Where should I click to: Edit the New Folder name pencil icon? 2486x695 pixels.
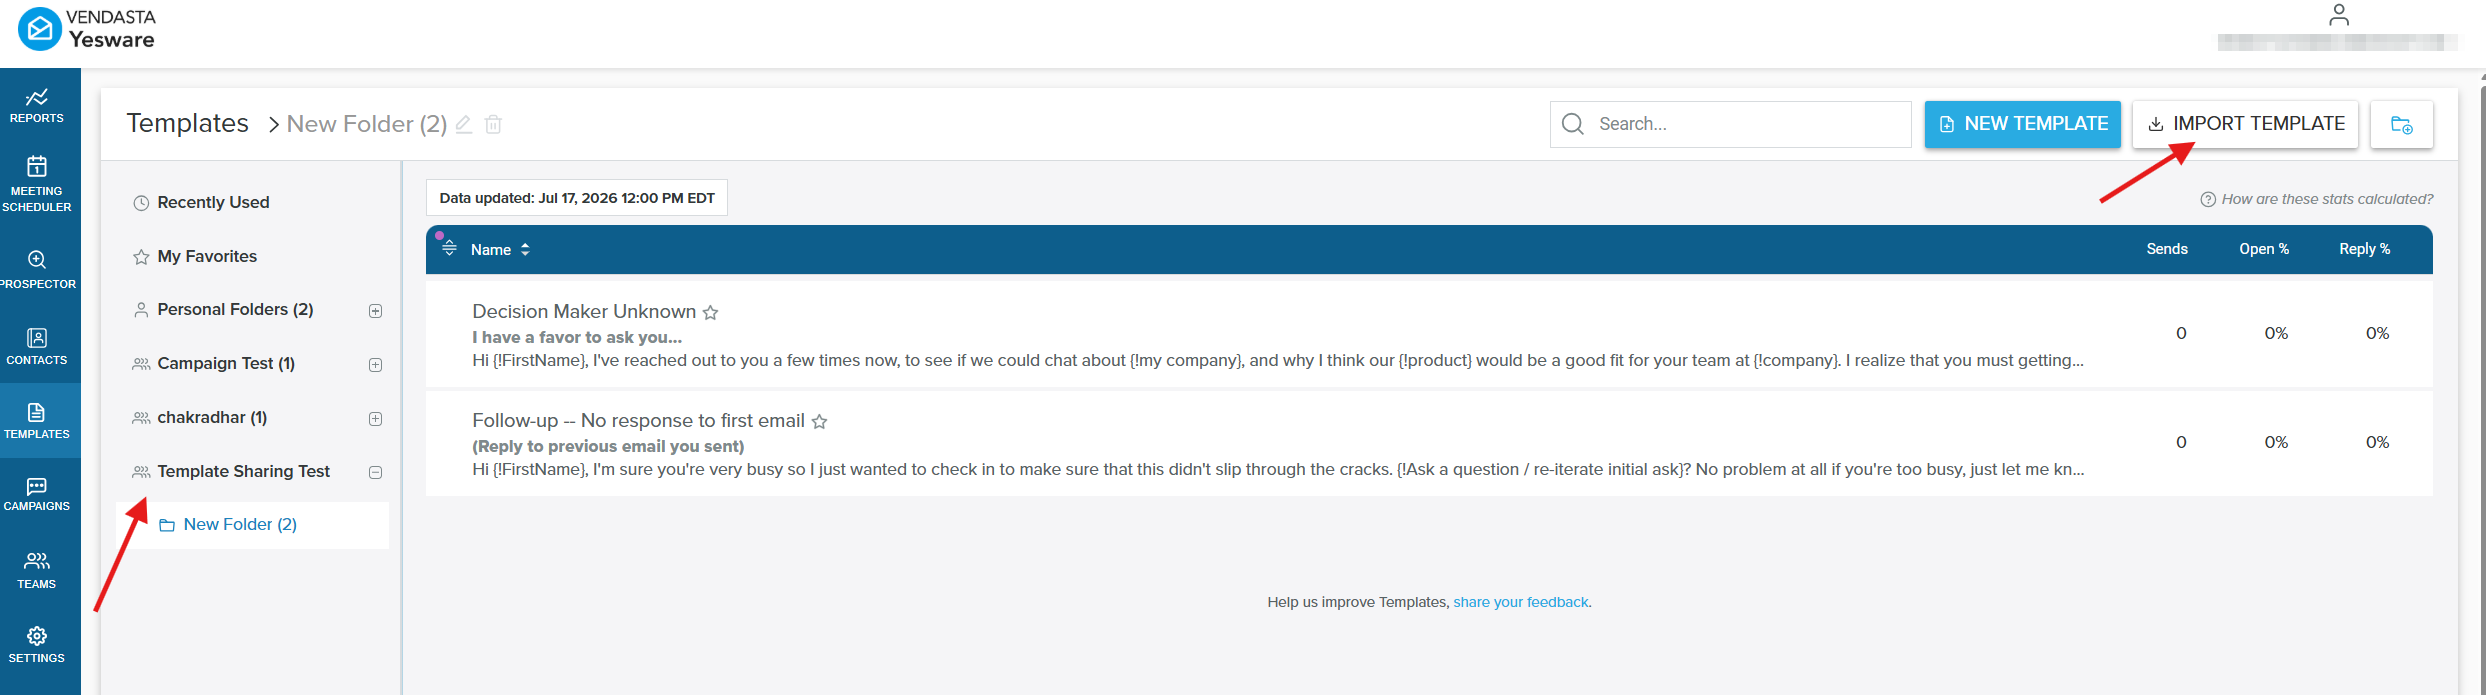click(464, 124)
